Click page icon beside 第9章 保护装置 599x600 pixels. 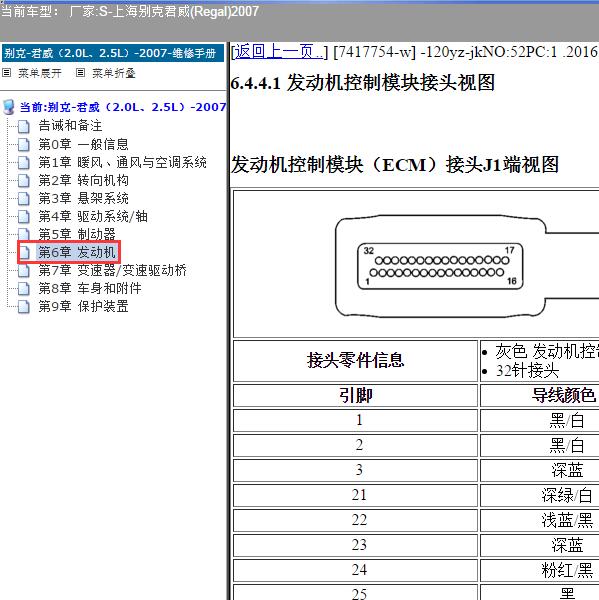coord(24,307)
